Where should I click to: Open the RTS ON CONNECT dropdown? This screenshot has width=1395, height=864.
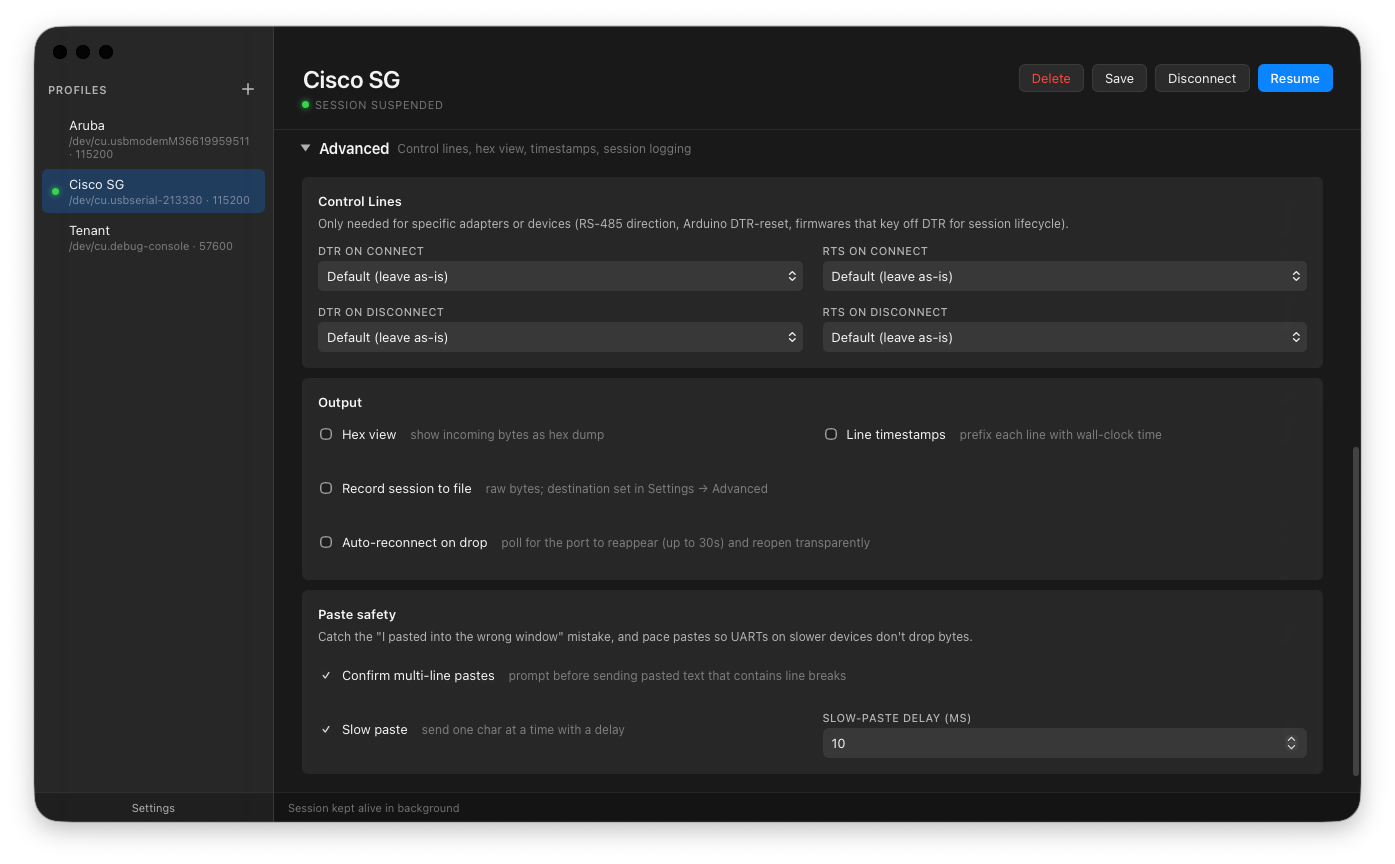pyautogui.click(x=1064, y=276)
